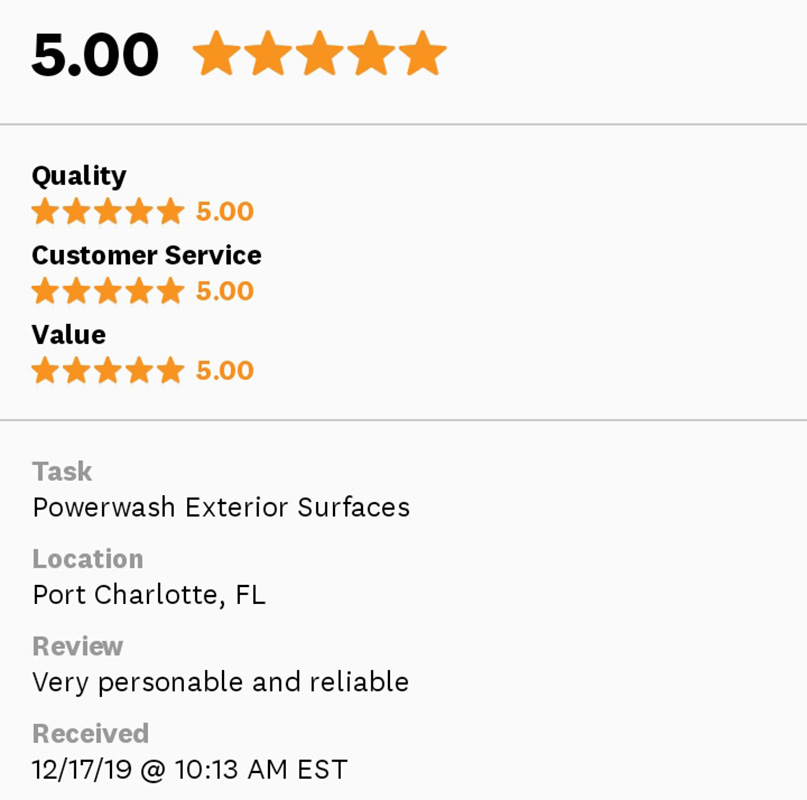Select the middle star in the Value row

coord(108,371)
